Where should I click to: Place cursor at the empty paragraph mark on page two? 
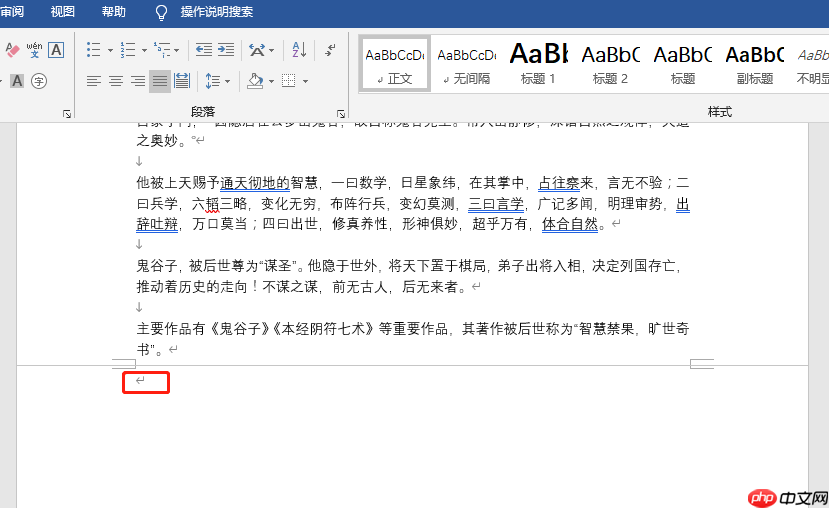tap(140, 380)
